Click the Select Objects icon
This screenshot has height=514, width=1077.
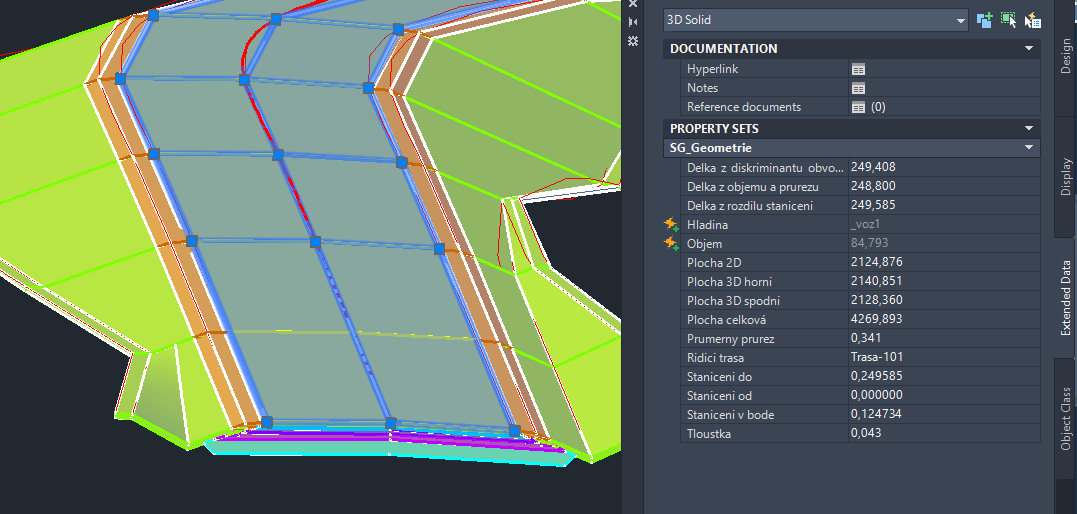coord(1008,19)
